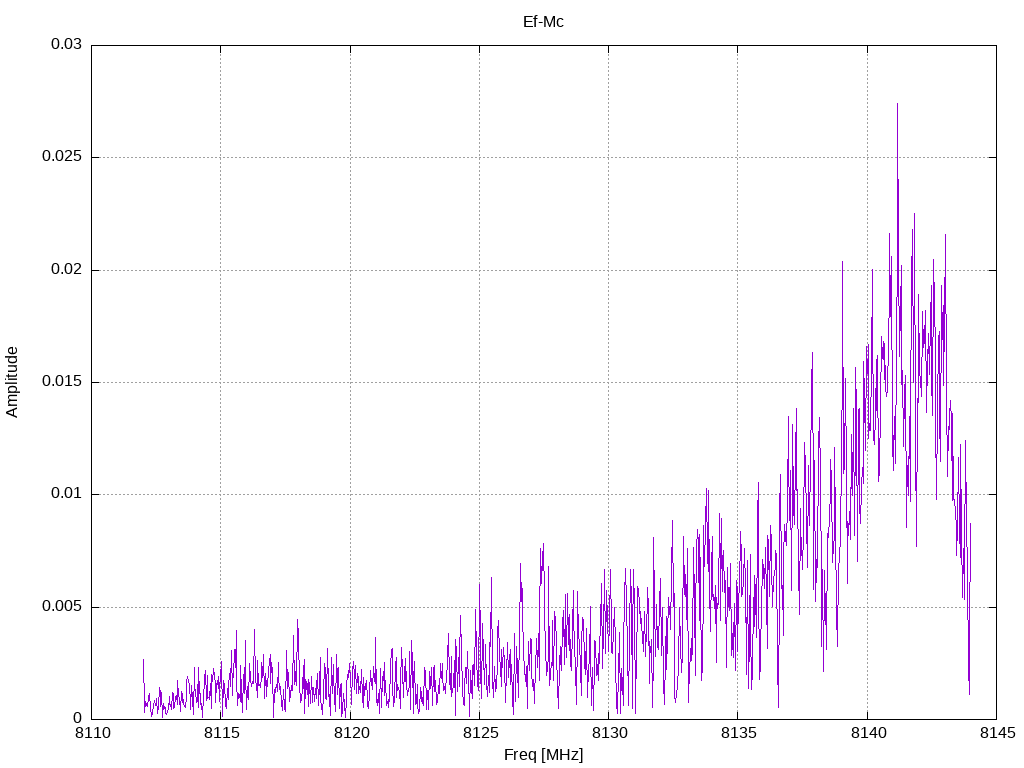Viewport: 1024px width, 768px height.
Task: Click the plot title 'Ef-Mc'
Action: coord(543,22)
